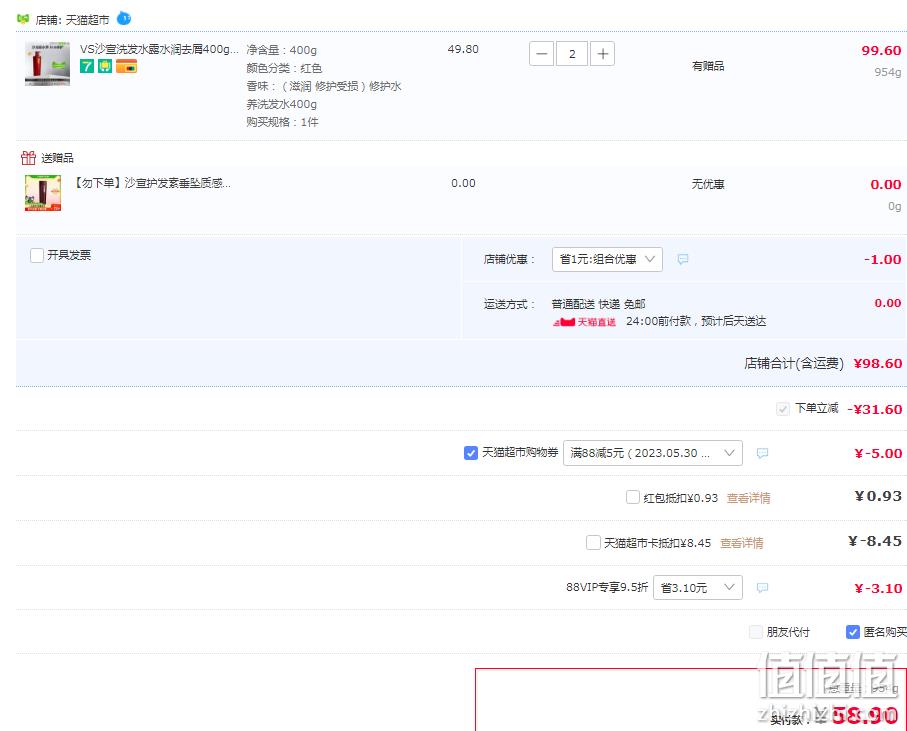Enable the 红包抵扣¥0.93 checkbox

(x=633, y=497)
